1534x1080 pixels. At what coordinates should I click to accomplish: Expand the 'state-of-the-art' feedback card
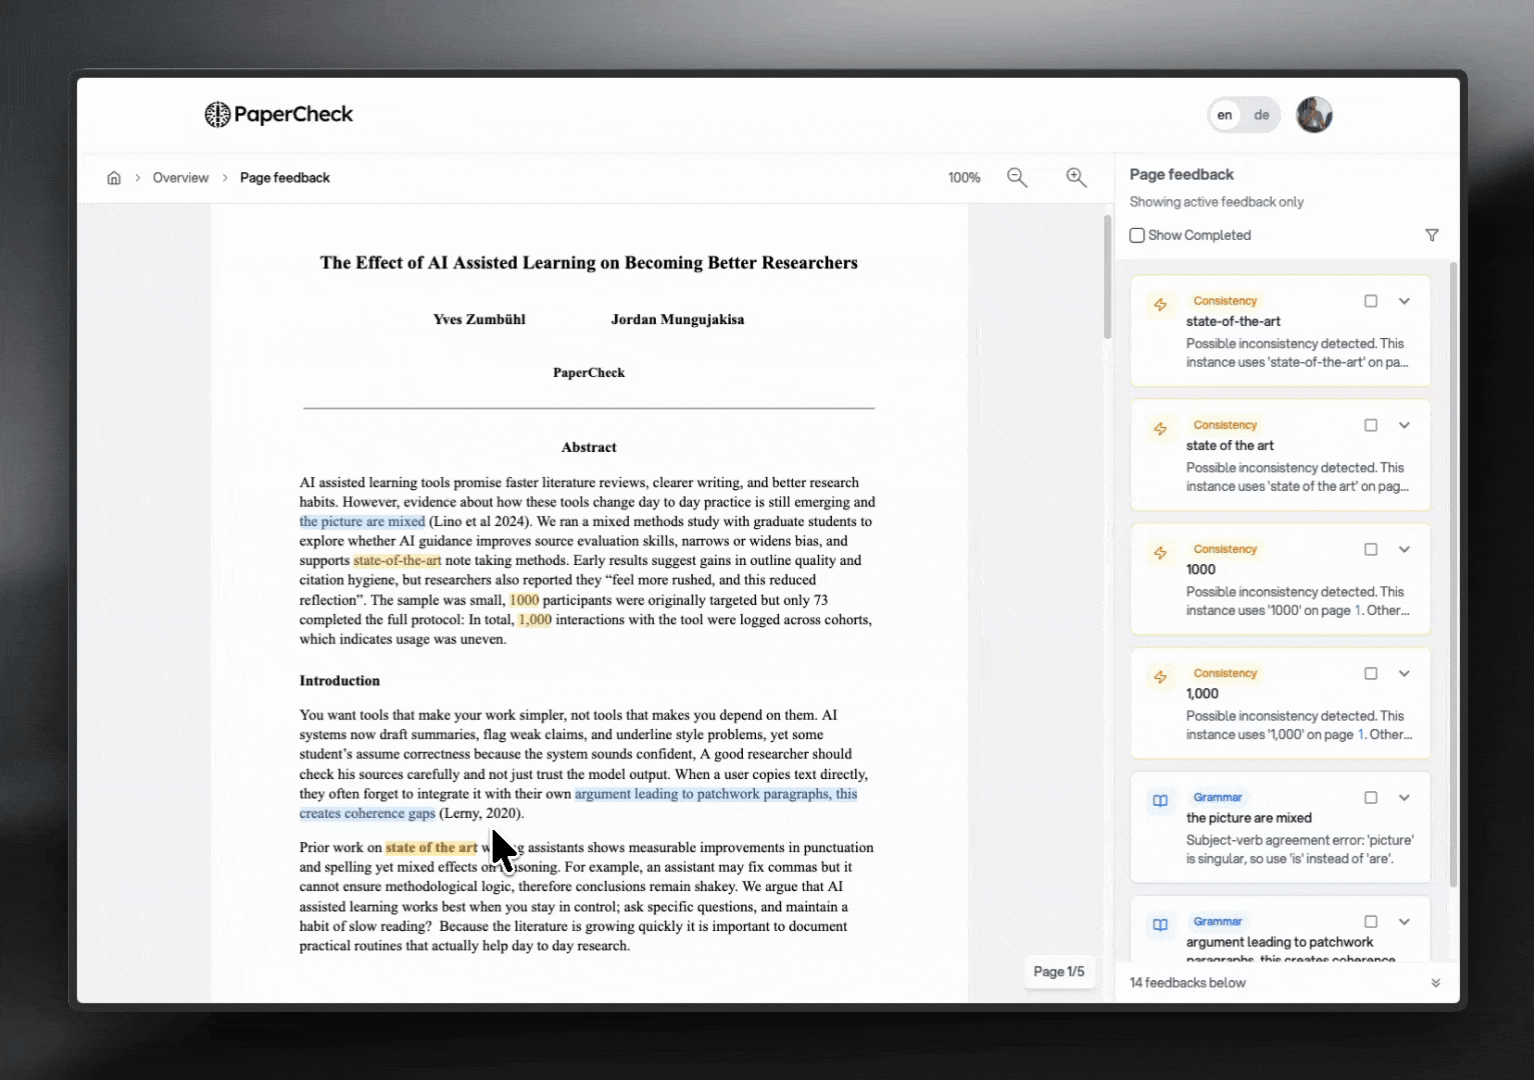[x=1404, y=301]
